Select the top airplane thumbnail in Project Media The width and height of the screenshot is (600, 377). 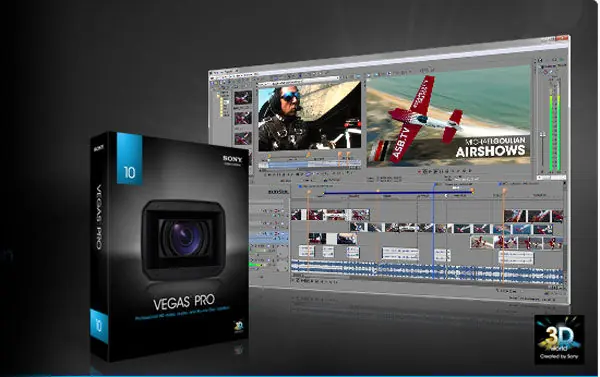tap(243, 98)
